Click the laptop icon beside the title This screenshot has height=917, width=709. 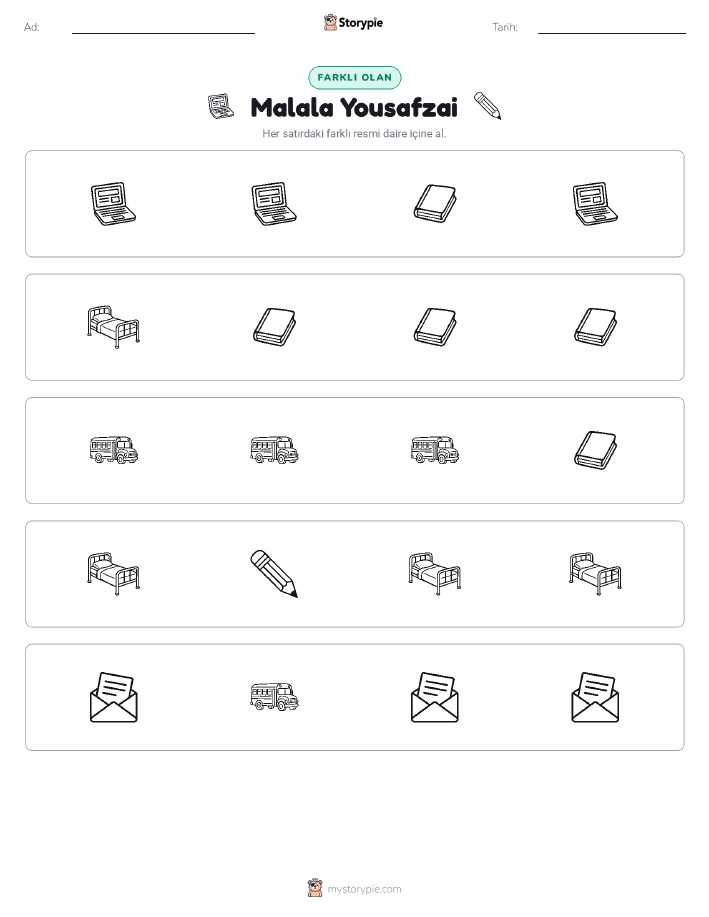(x=221, y=106)
